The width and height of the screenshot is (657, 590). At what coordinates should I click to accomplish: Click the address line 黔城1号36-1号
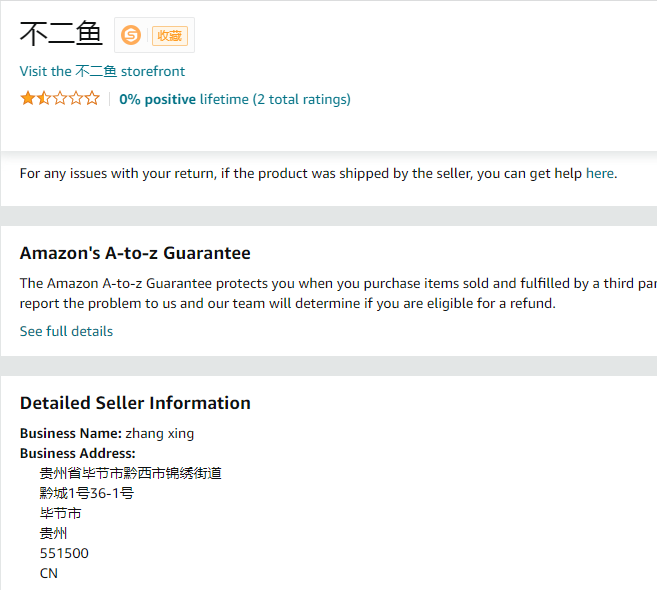pyautogui.click(x=87, y=493)
